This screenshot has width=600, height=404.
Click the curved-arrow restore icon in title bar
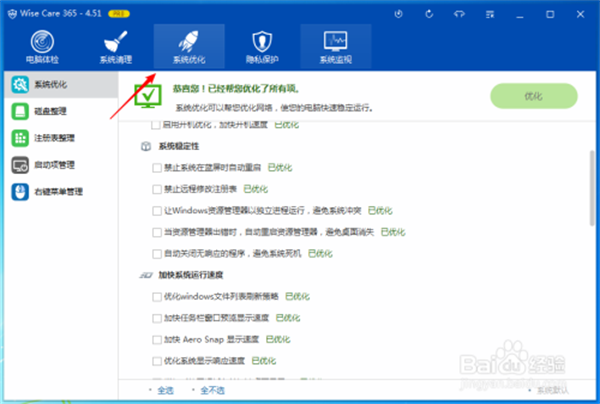coord(429,14)
